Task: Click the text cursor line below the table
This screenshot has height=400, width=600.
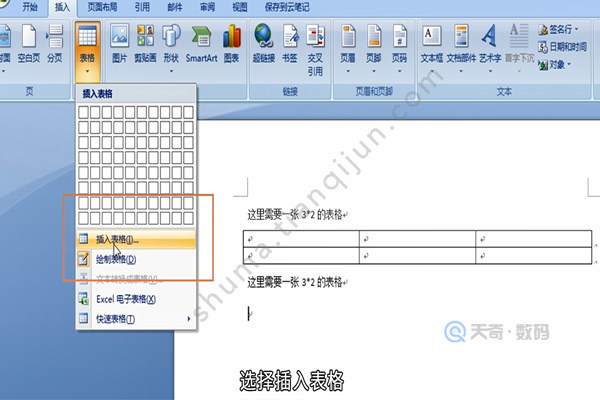Action: pyautogui.click(x=249, y=313)
